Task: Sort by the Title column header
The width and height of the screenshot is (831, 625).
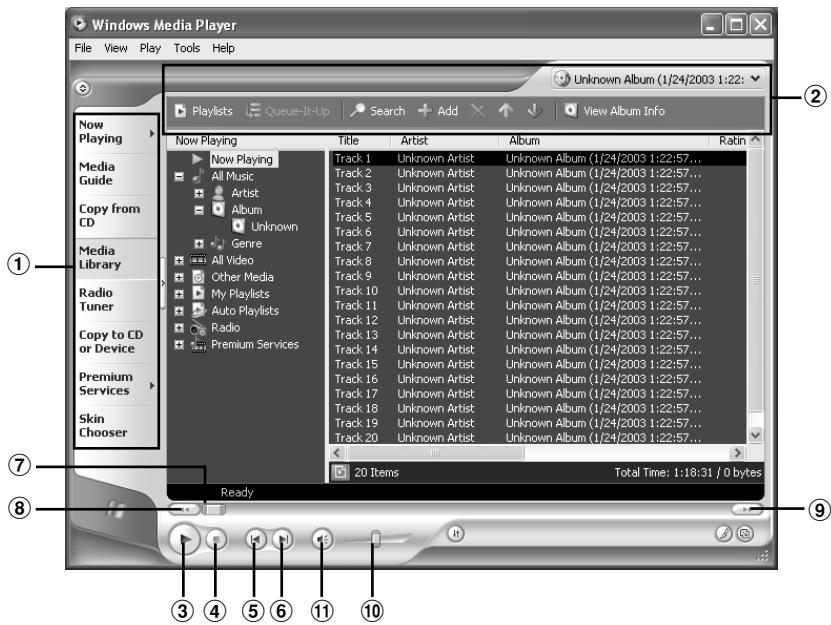Action: [360, 141]
